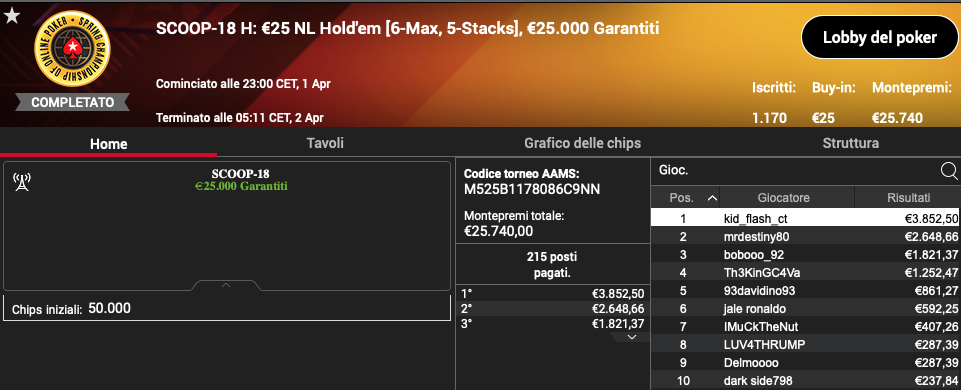The height and width of the screenshot is (390, 961).
Task: Click the favorite star icon
Action: (12, 17)
